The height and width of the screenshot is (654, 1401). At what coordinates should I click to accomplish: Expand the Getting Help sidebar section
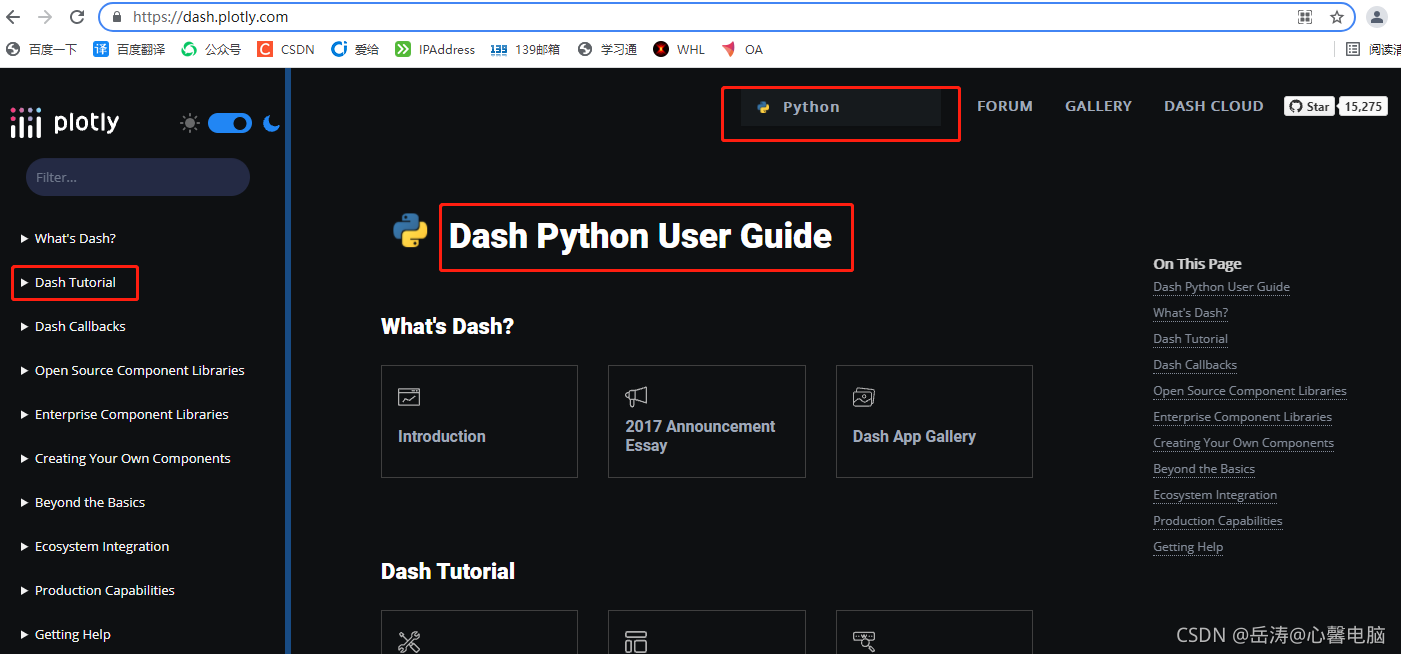pos(66,634)
